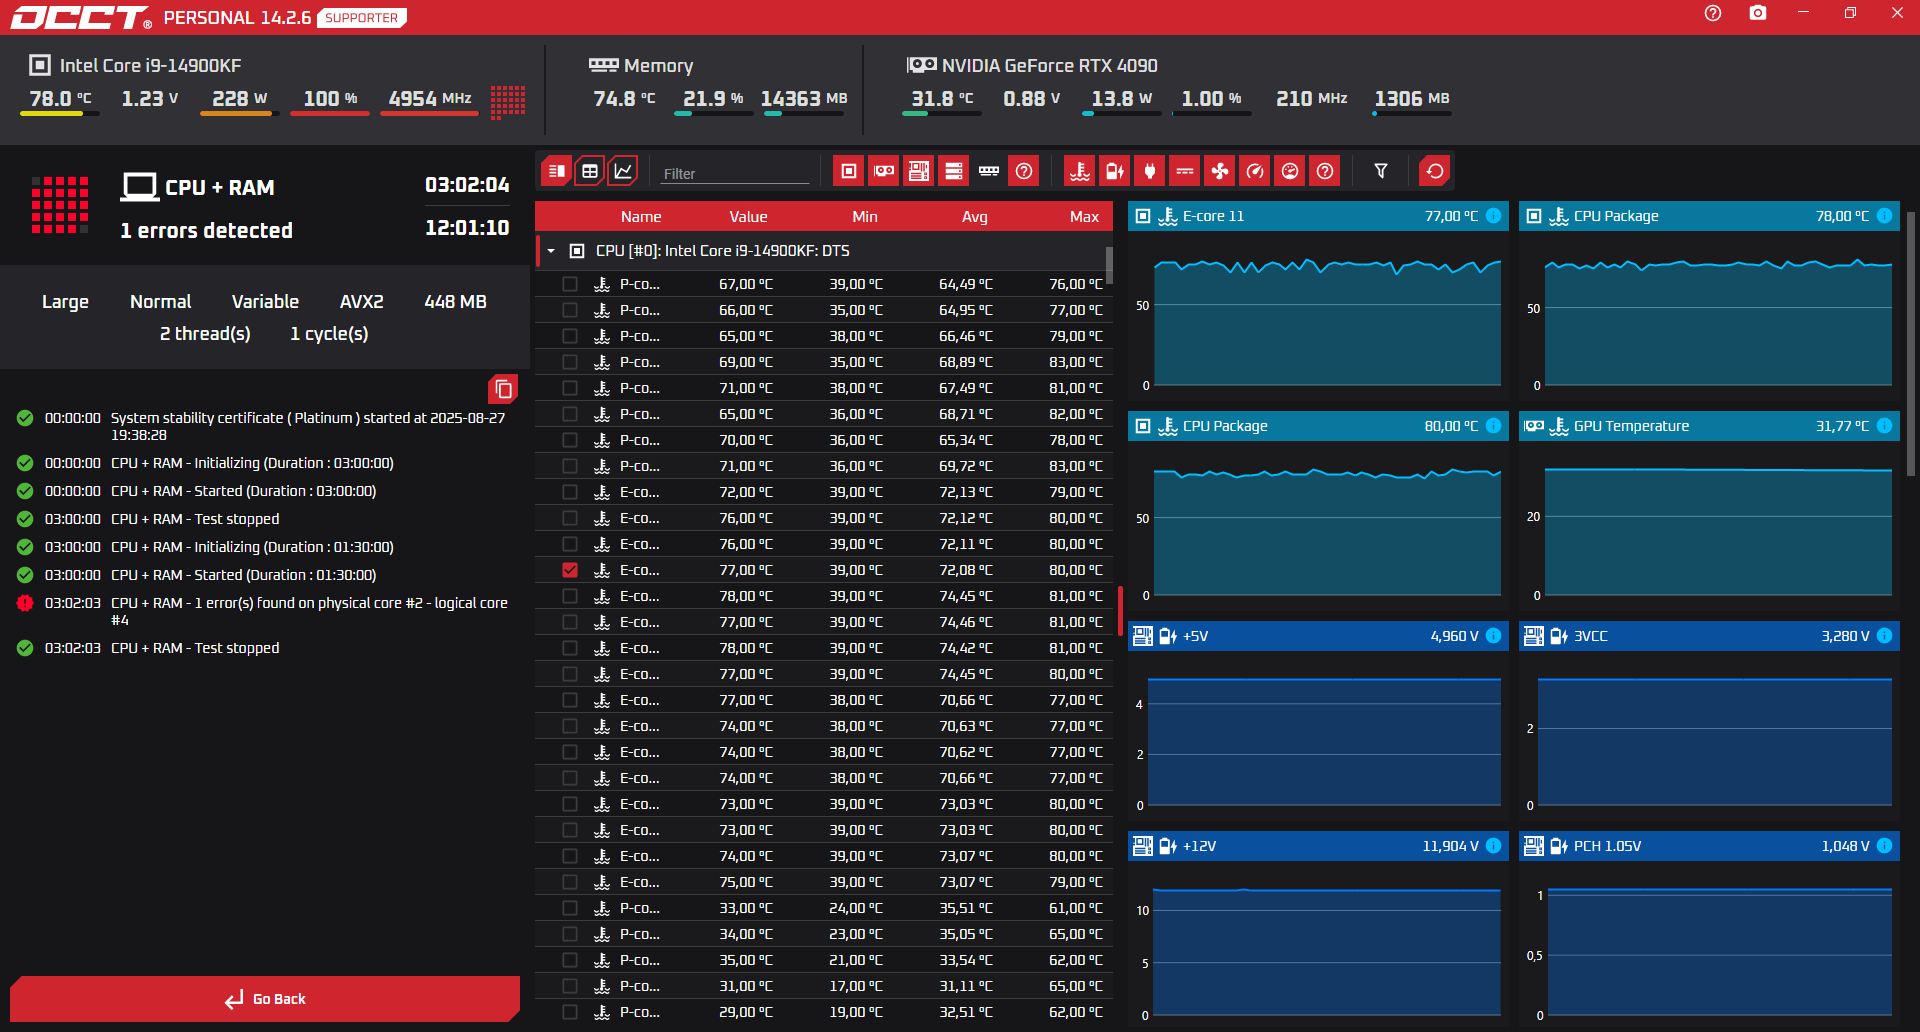1920x1032 pixels.
Task: Uncheck the E-core row with average 72,08 °C
Action: click(570, 570)
